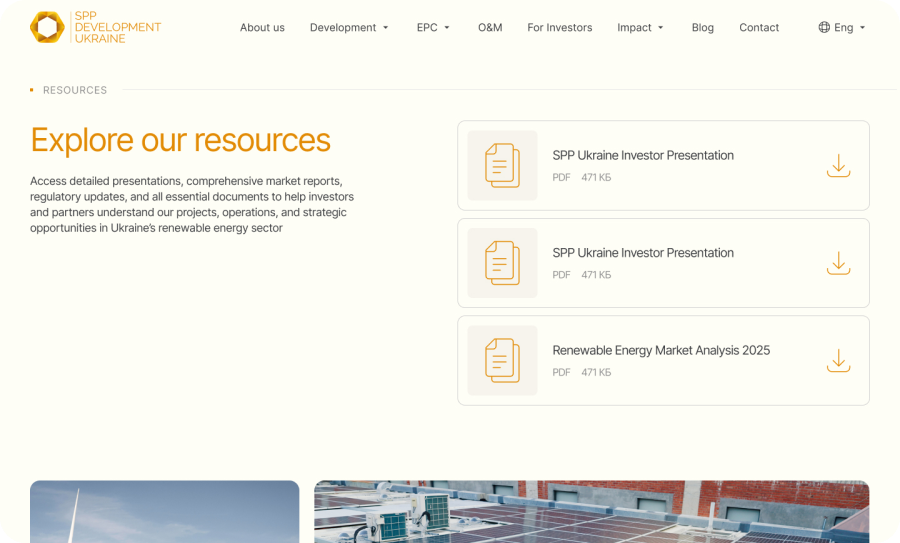Open the For Investors page
The image size is (900, 543).
560,28
